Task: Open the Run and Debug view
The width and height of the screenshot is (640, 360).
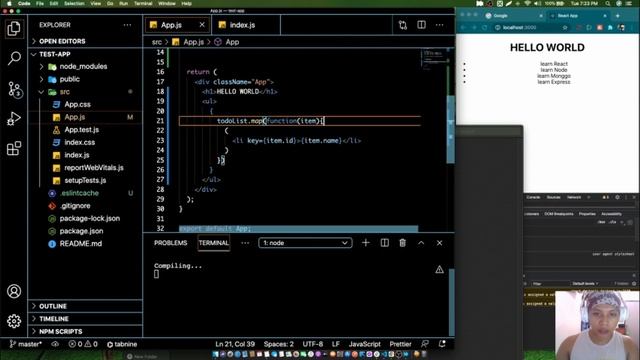Action: click(14, 118)
